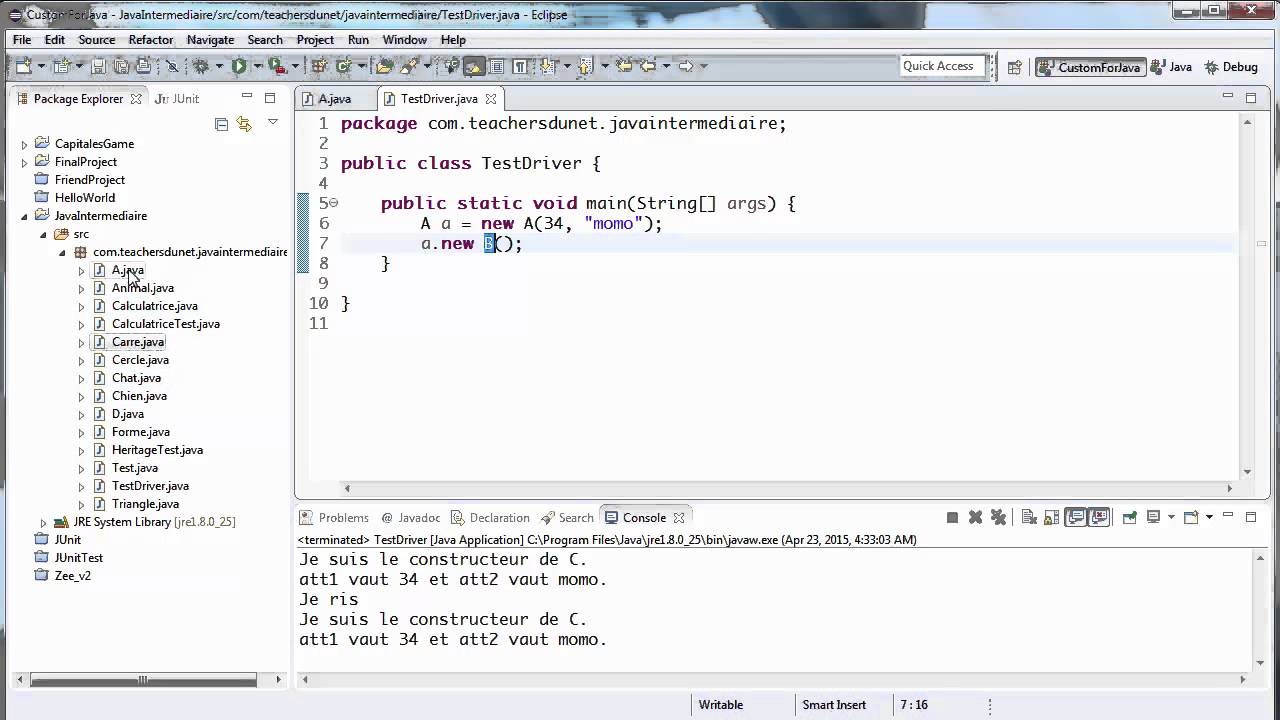Screen dimensions: 1280x720
Task: Open Calculatrice.java in the tree
Action: pyautogui.click(x=155, y=306)
